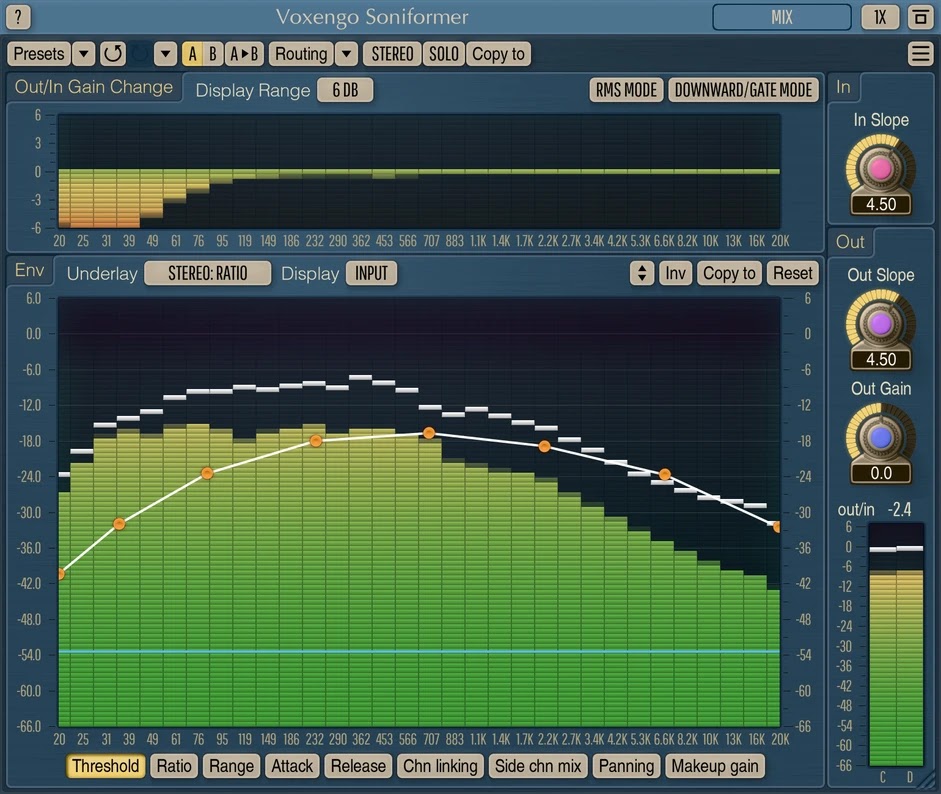Screen dimensions: 941x794
Task: Click the envelope point near 232 Hz
Action: tap(316, 441)
